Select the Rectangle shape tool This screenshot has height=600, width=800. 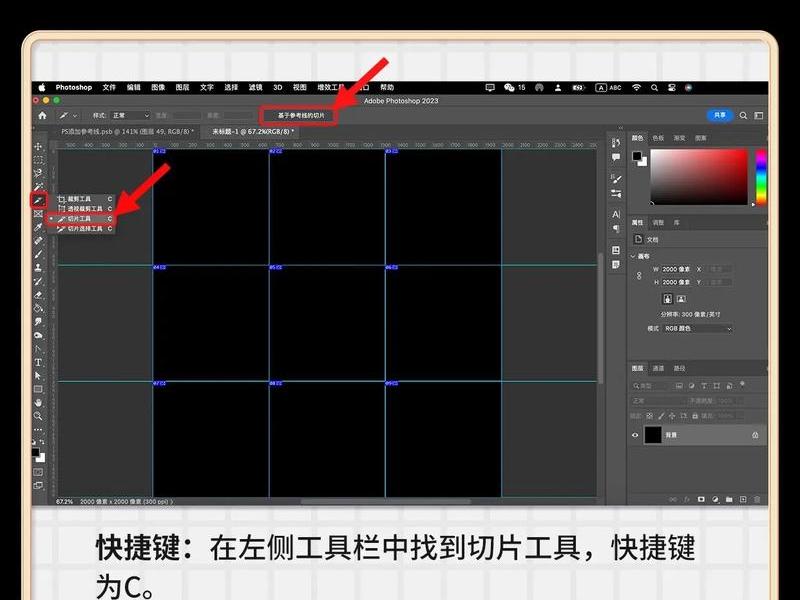click(38, 389)
